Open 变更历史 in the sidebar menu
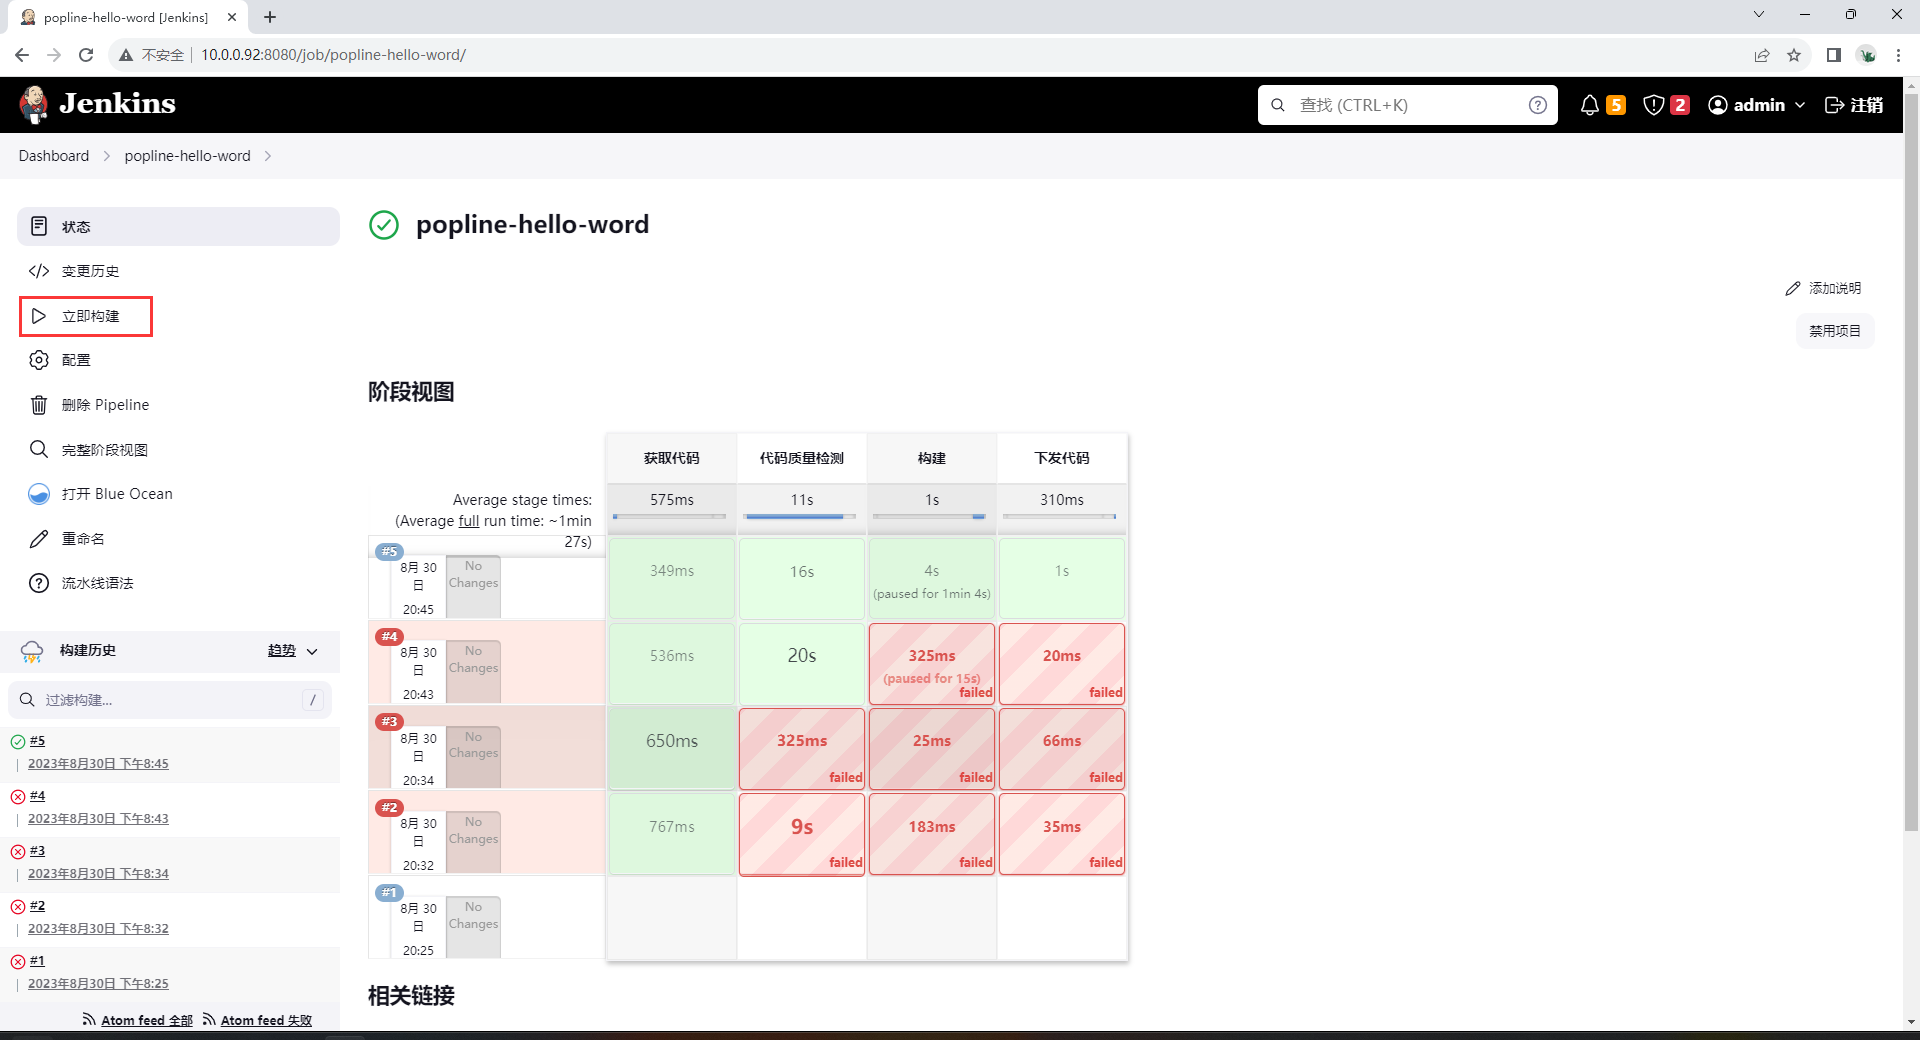 click(178, 271)
